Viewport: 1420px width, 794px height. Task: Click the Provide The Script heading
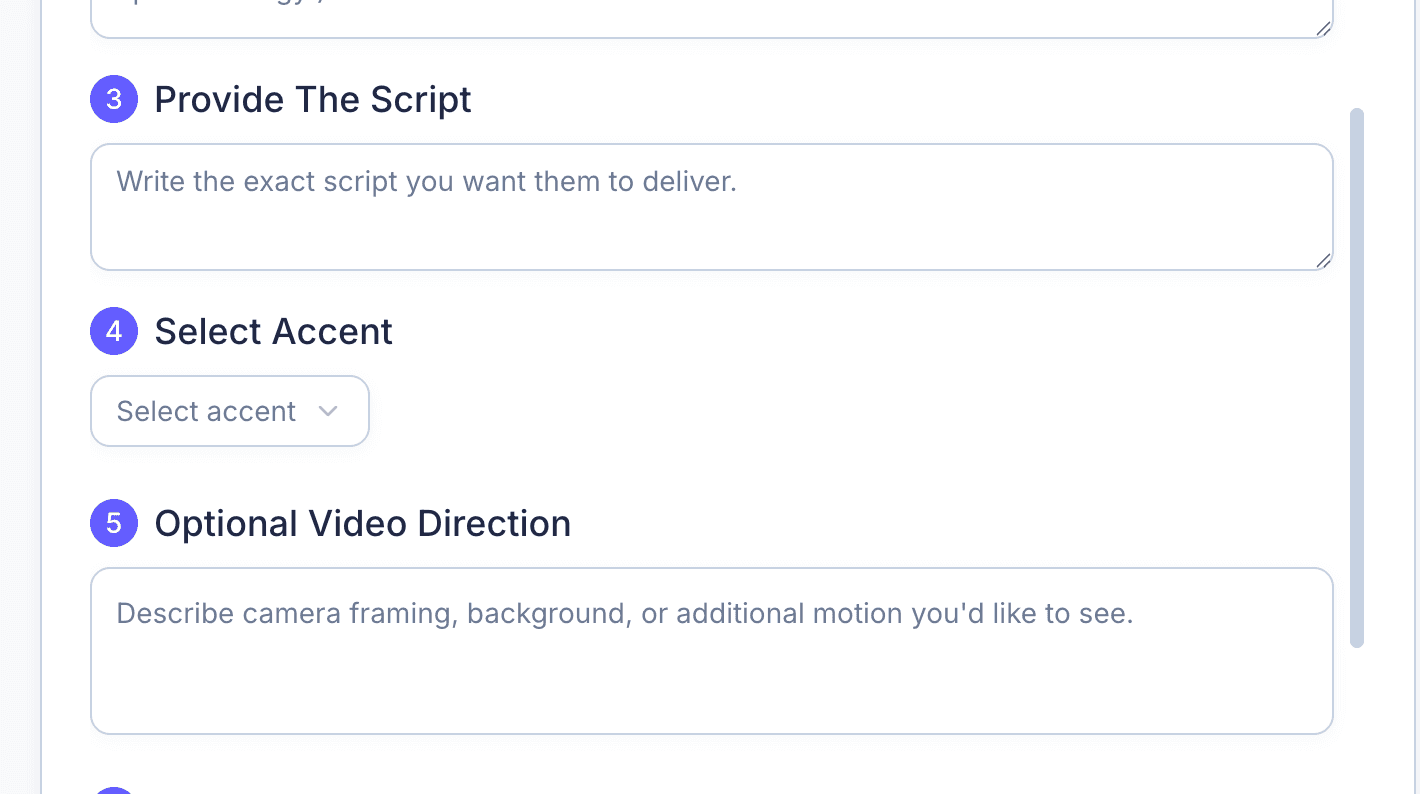(x=312, y=99)
